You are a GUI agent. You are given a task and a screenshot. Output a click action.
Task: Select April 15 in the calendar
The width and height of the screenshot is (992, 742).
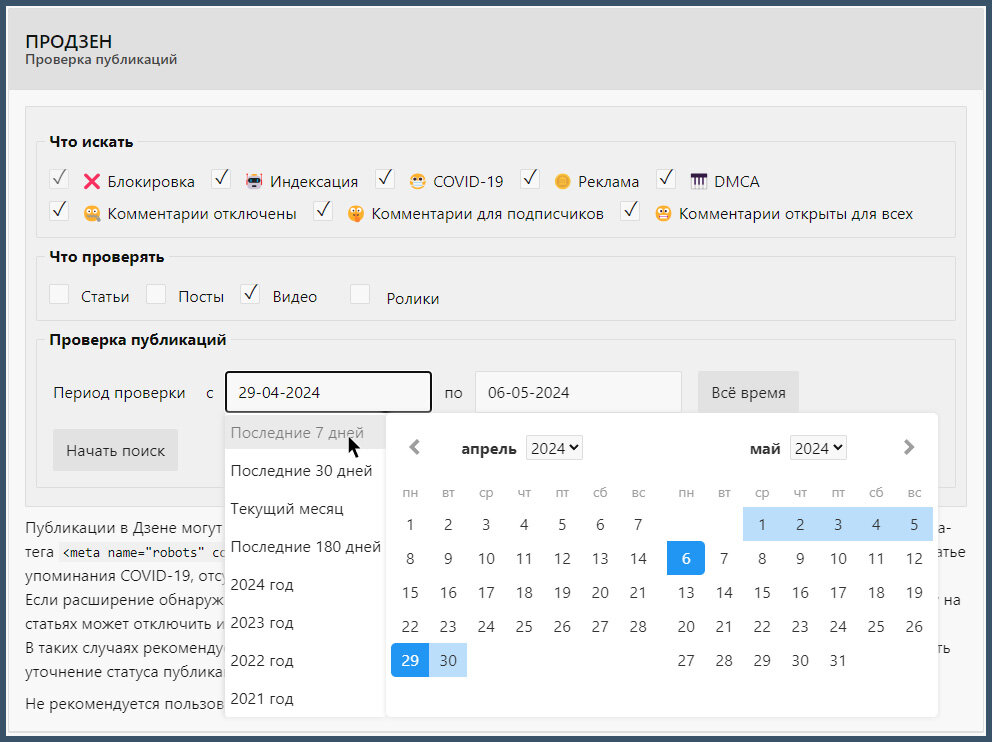pyautogui.click(x=410, y=593)
